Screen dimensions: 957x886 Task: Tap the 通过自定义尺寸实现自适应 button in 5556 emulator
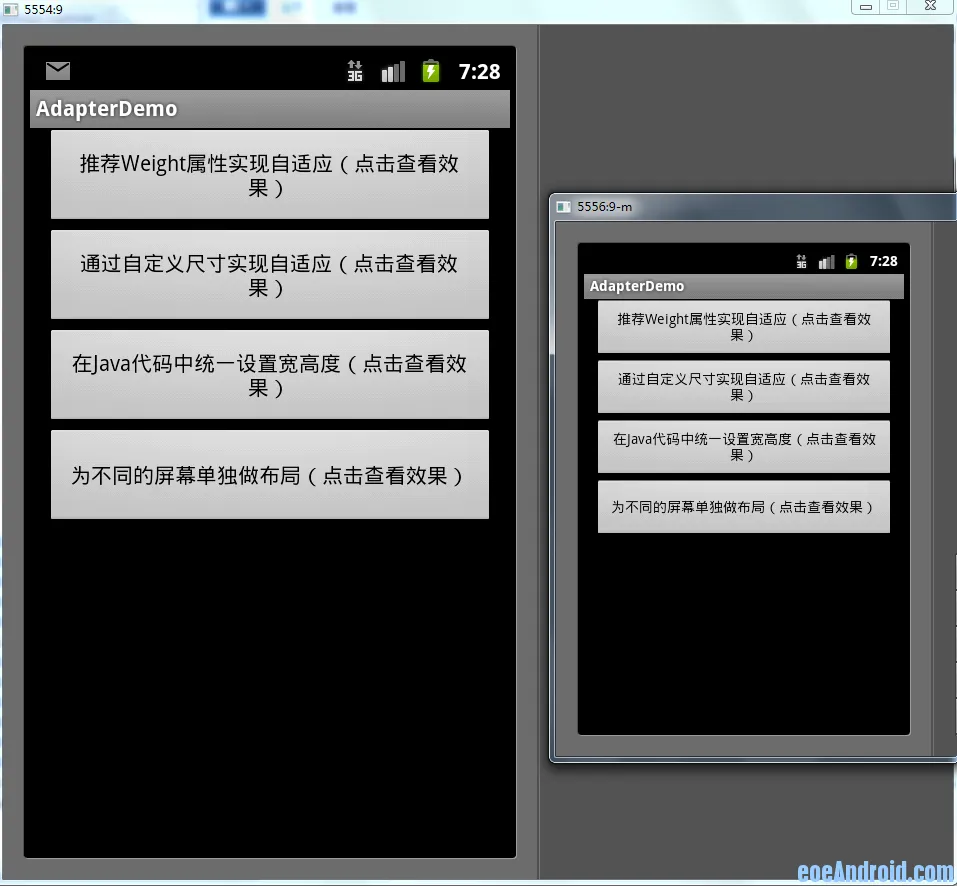[744, 387]
